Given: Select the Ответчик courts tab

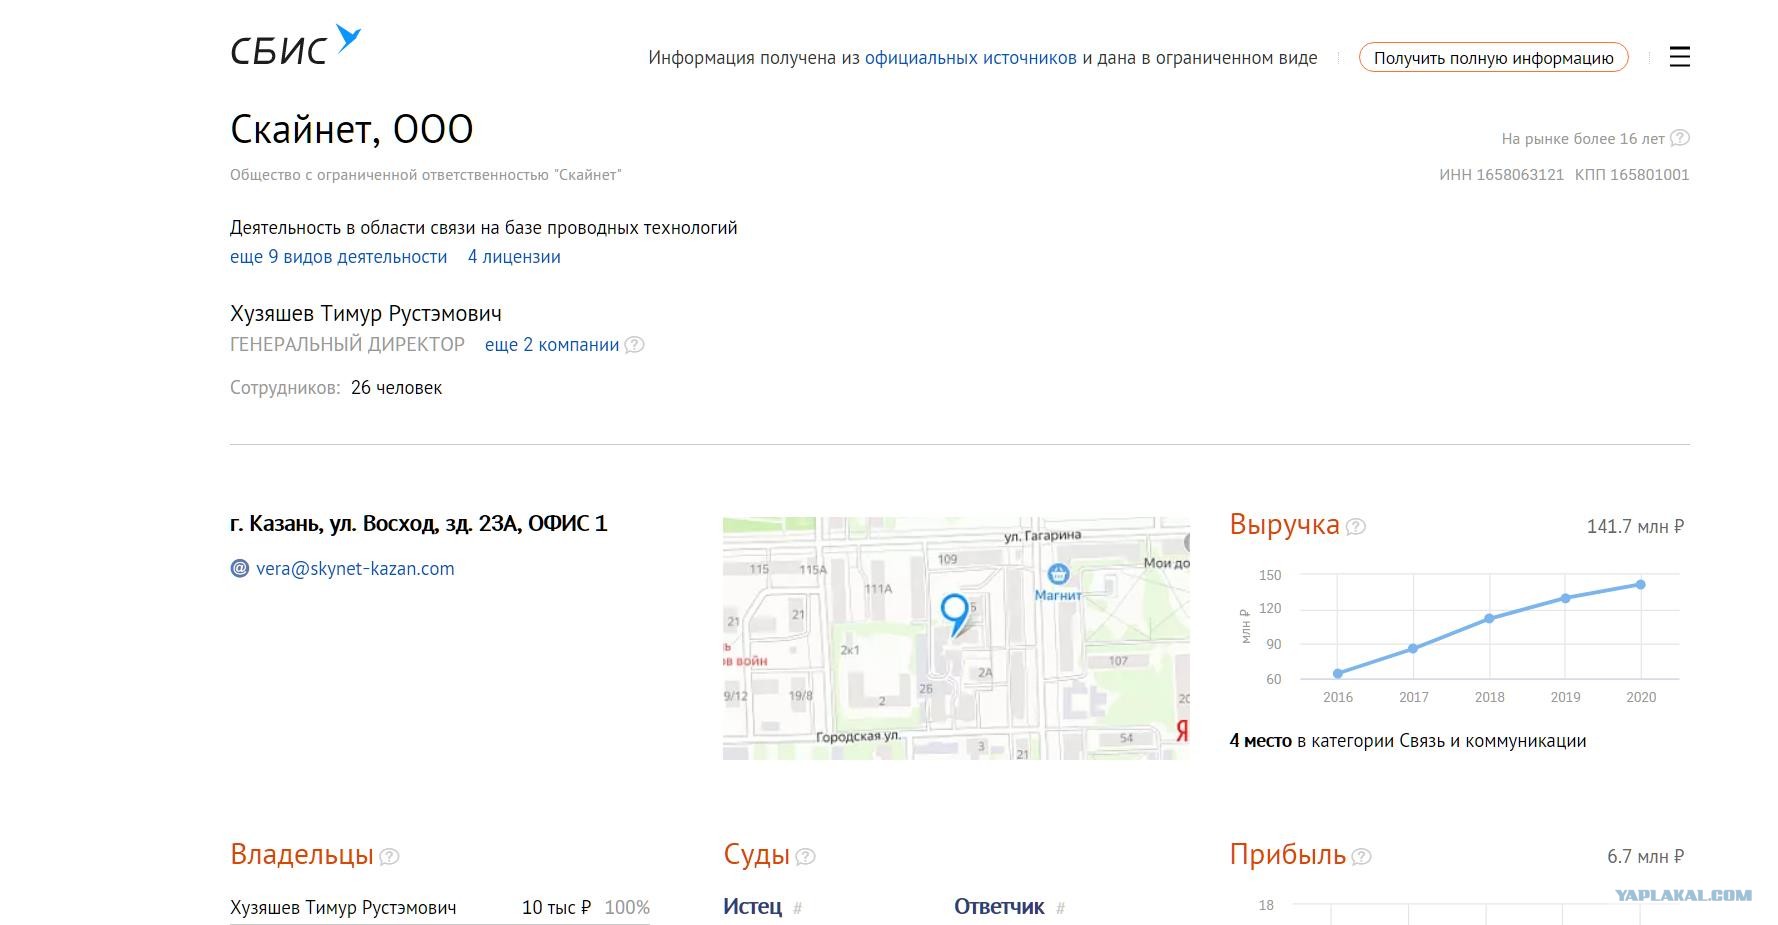Looking at the screenshot, I should click(999, 907).
